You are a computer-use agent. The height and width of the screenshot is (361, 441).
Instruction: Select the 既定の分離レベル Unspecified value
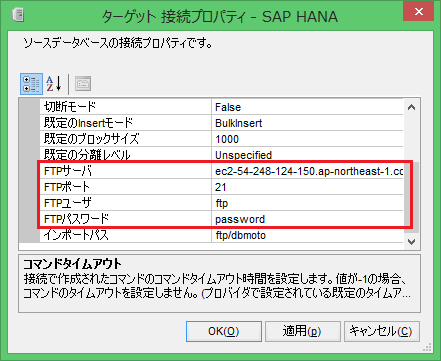pyautogui.click(x=307, y=155)
